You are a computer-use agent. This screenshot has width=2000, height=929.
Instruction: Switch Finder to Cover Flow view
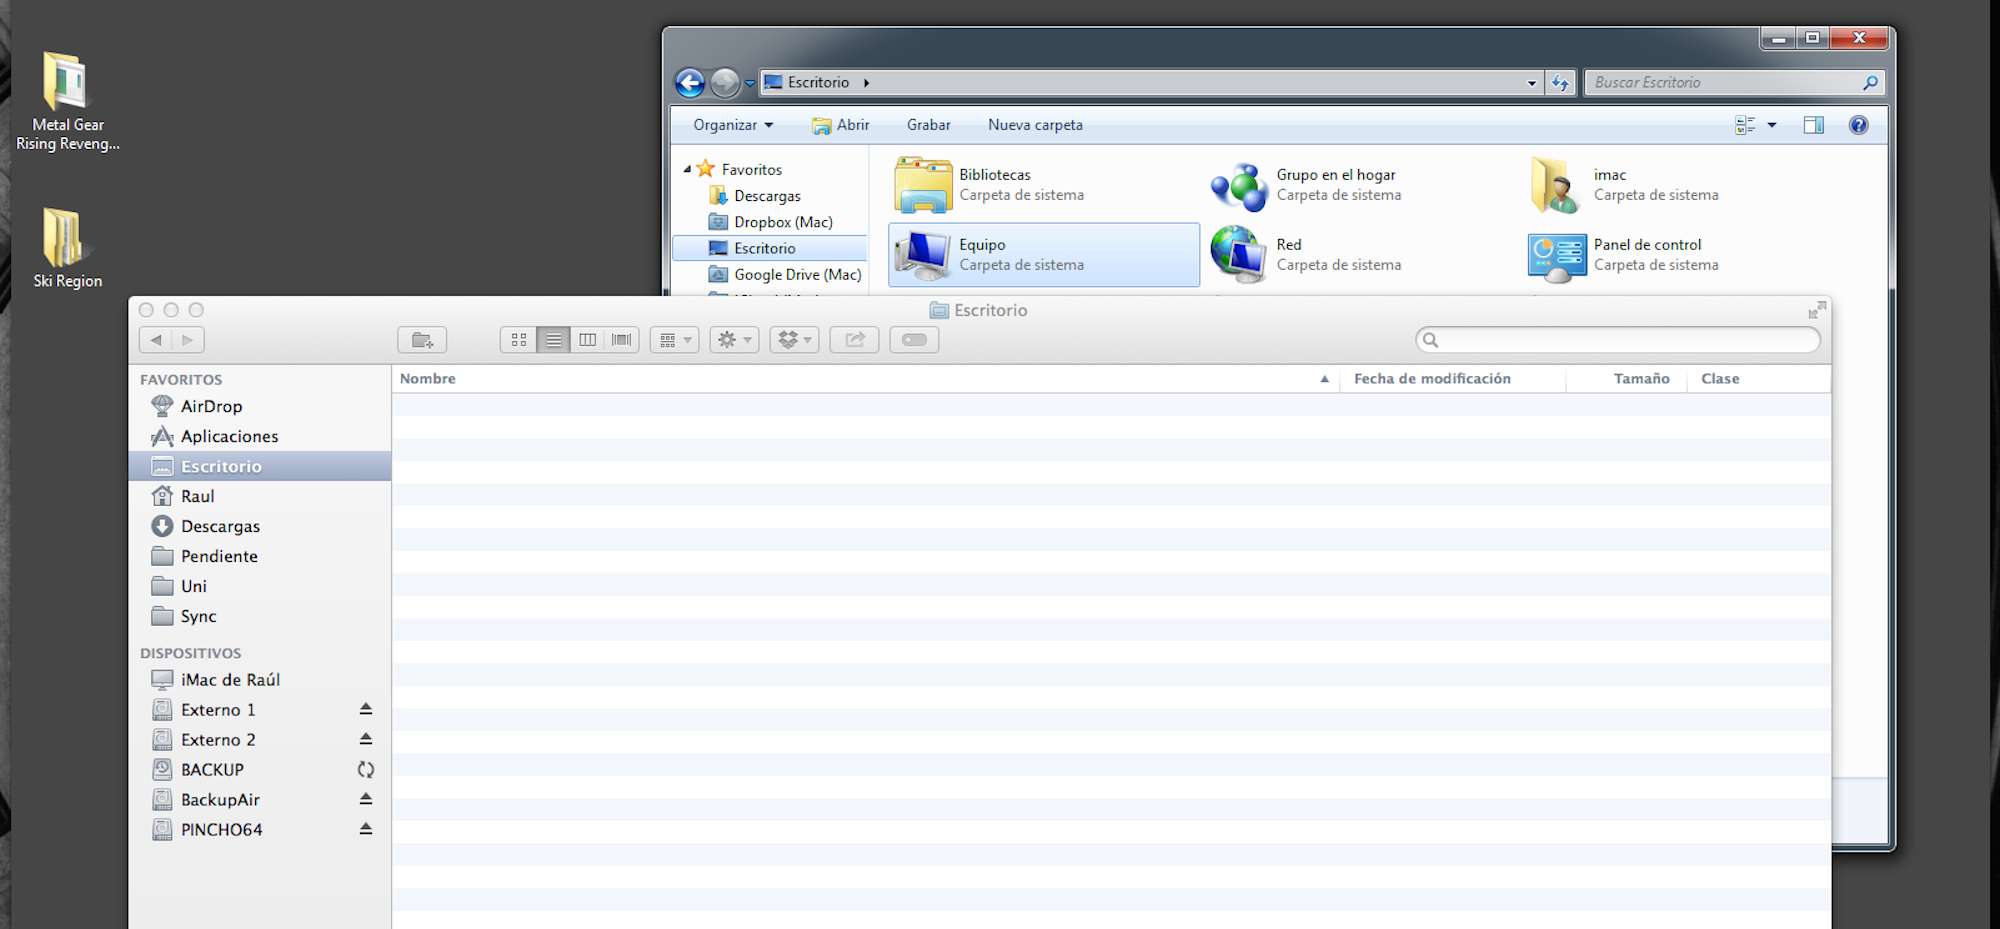(621, 340)
